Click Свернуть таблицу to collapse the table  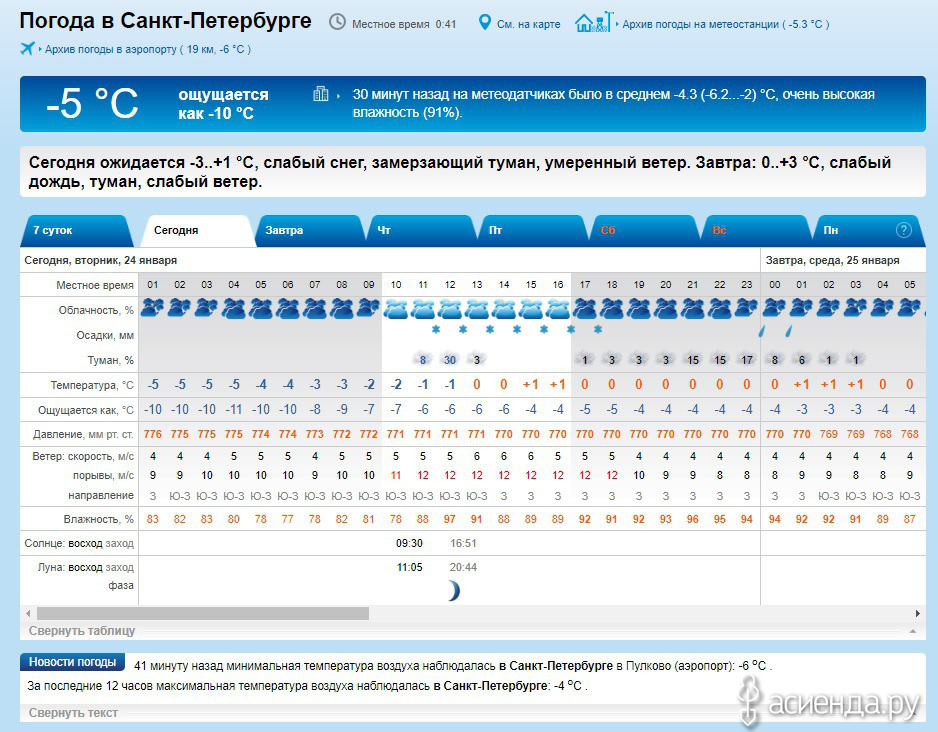tap(82, 631)
